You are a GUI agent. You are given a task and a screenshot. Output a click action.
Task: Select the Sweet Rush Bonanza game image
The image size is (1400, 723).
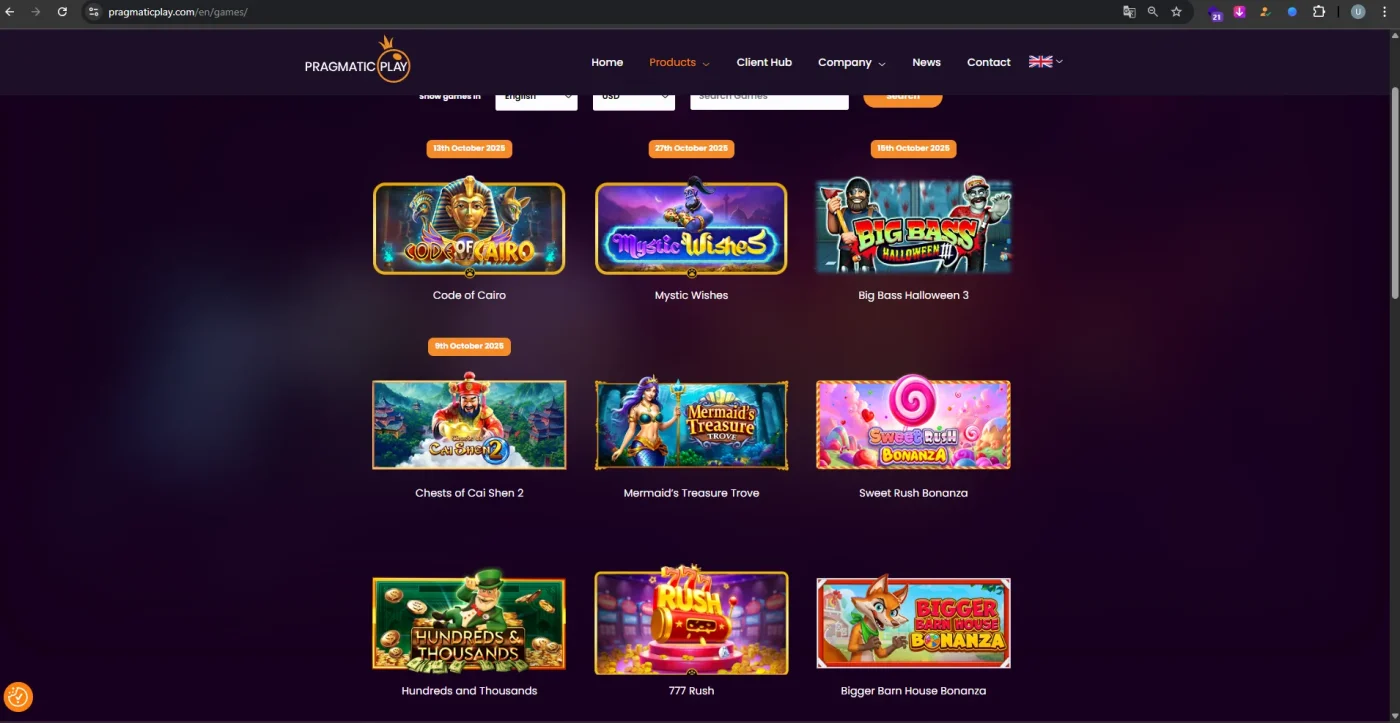click(x=913, y=424)
